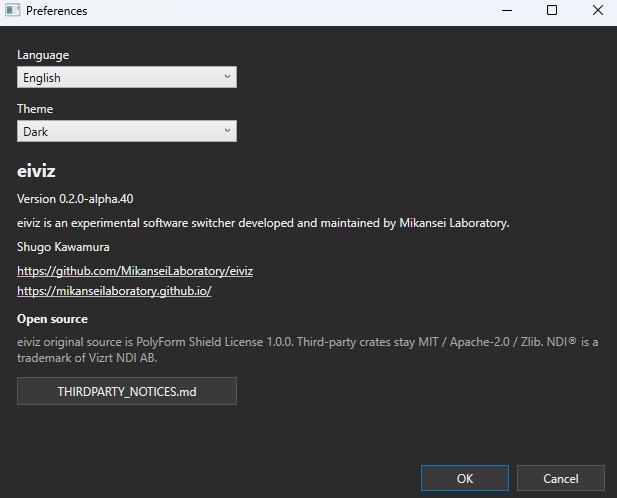Open the mikanseilaboratory.github.io link

[114, 291]
